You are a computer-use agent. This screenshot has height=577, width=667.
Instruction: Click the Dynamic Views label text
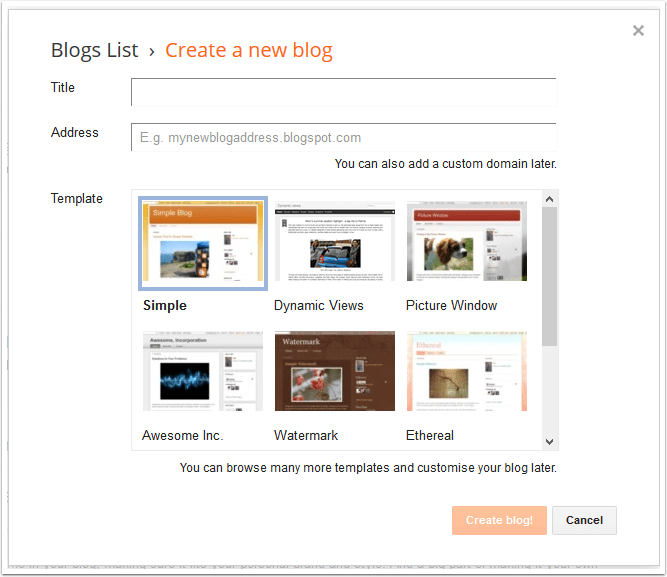pos(319,306)
